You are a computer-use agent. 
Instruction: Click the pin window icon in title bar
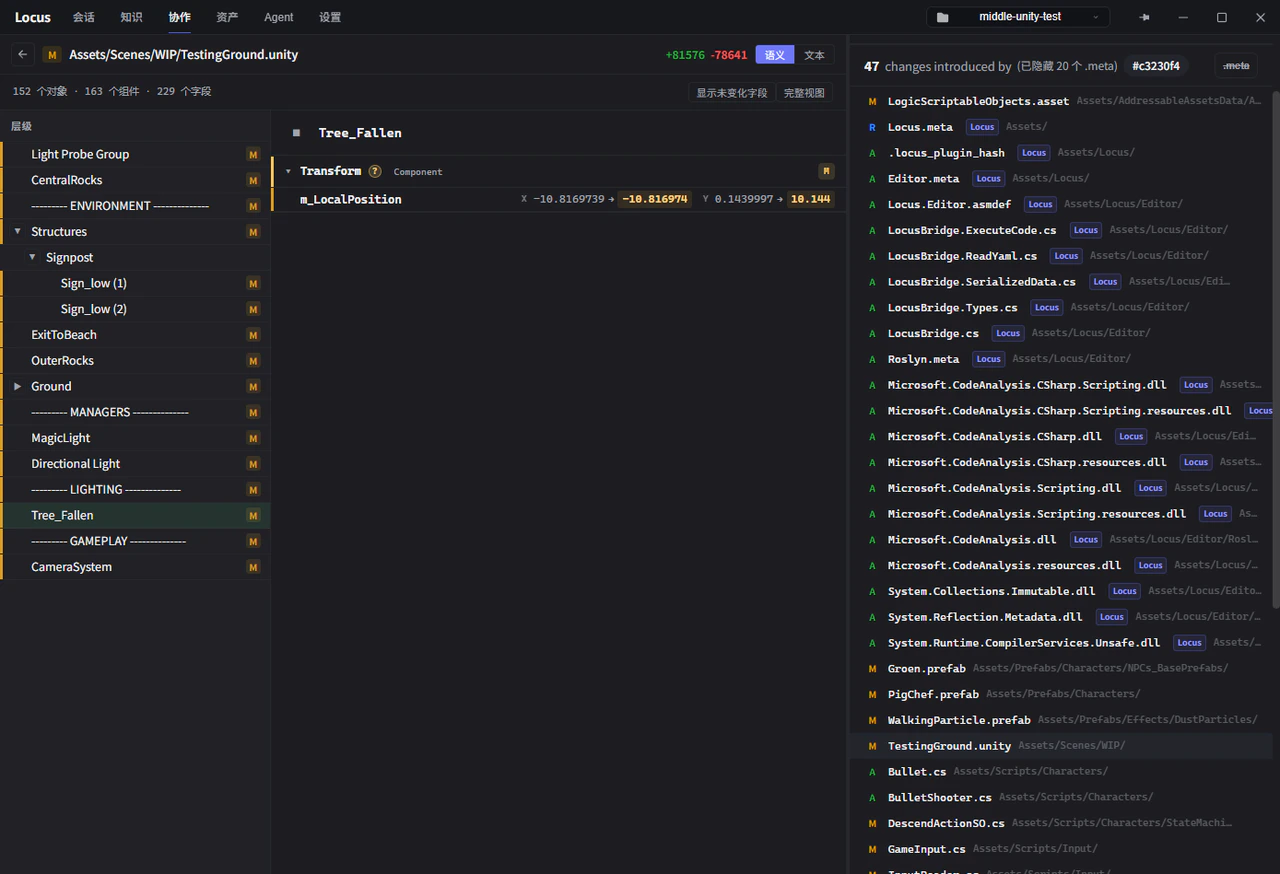tap(1144, 17)
